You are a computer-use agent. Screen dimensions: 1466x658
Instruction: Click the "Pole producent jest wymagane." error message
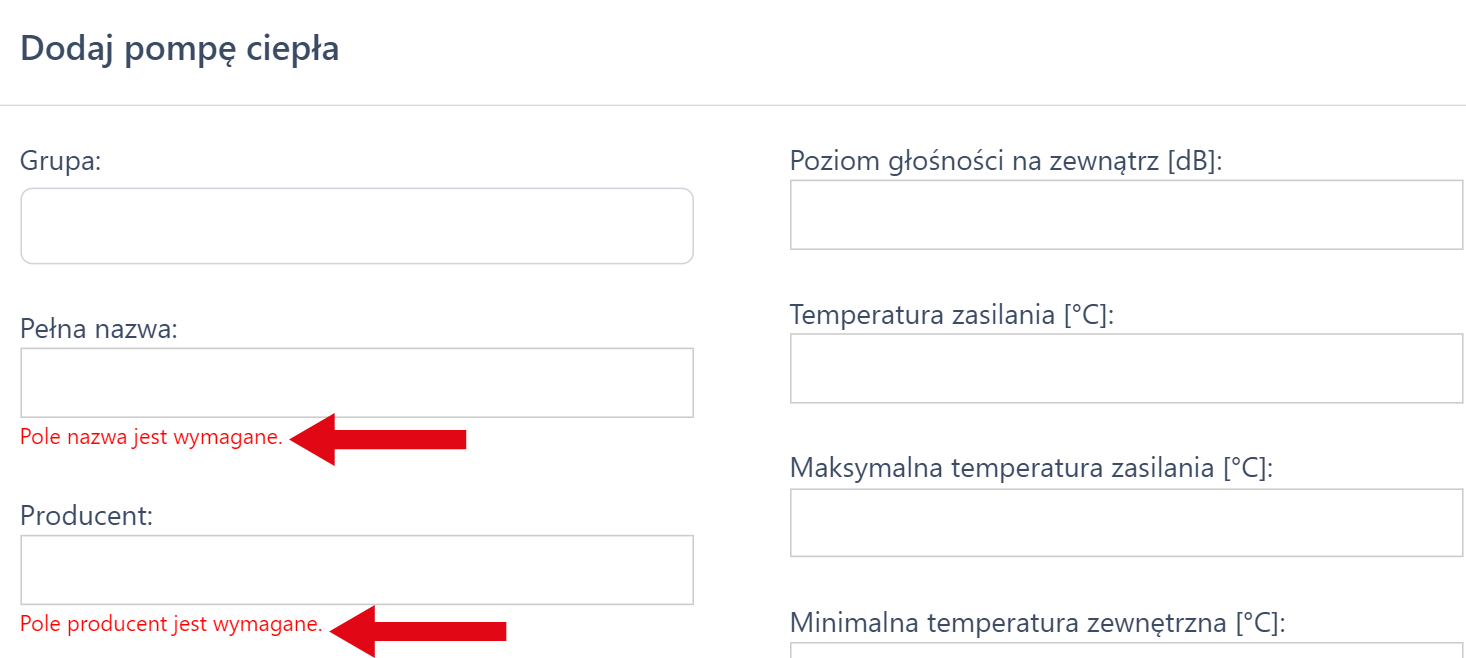point(171,624)
